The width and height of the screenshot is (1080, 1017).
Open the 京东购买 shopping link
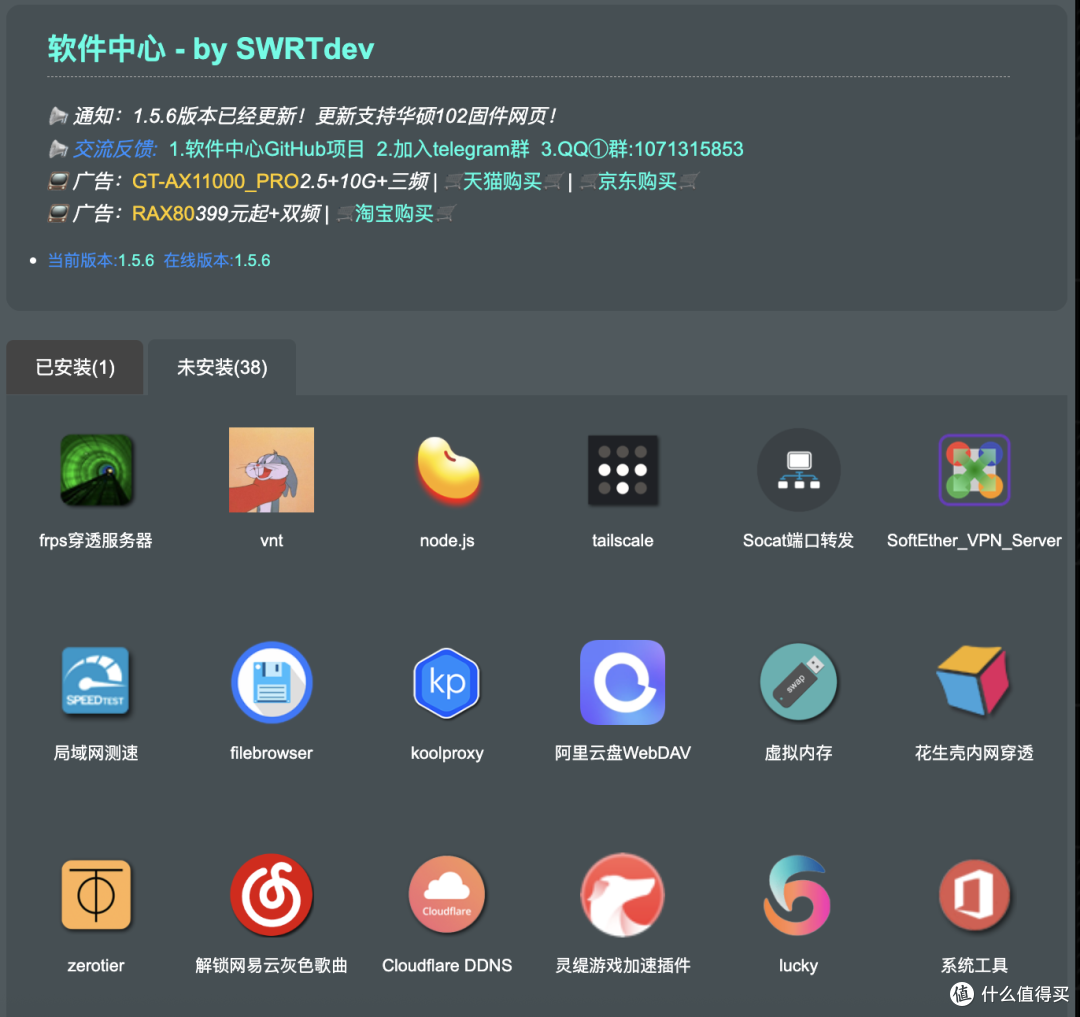[x=638, y=181]
